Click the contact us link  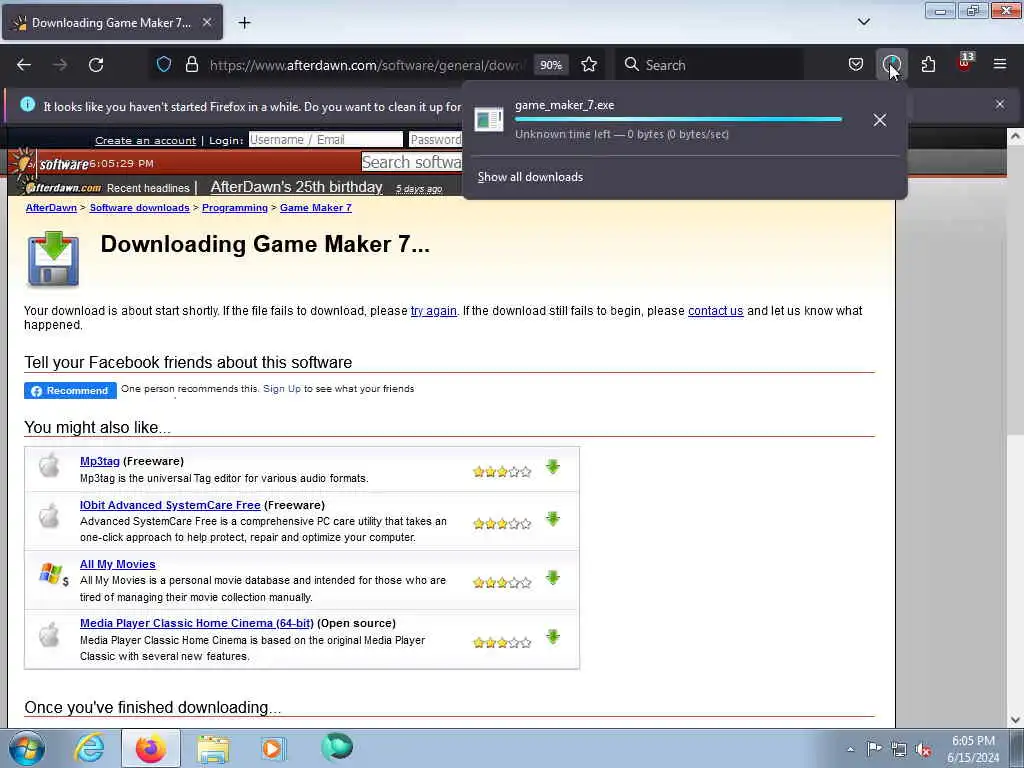715,311
